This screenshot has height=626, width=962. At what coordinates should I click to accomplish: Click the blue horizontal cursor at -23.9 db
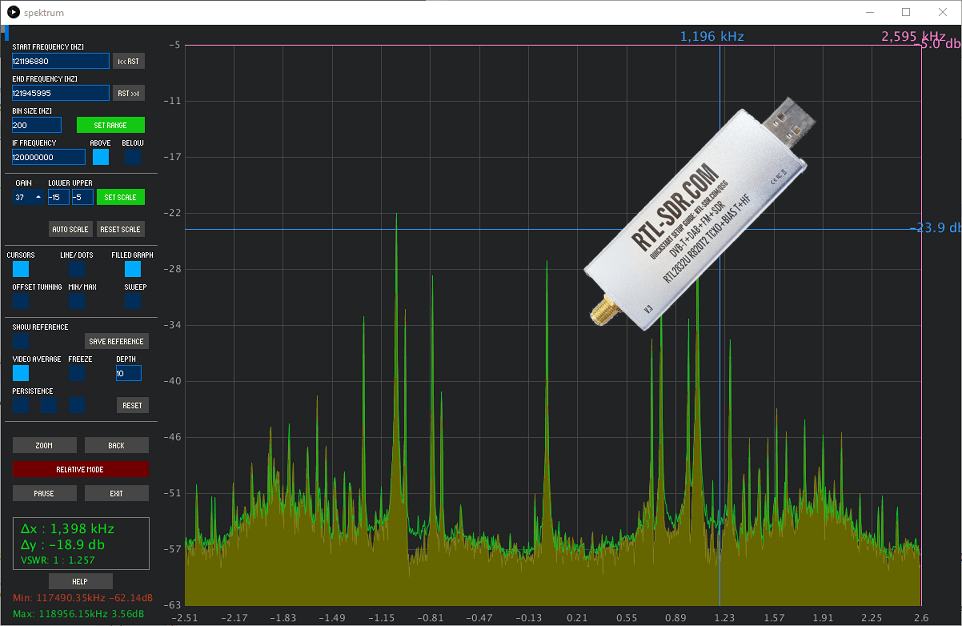[x=552, y=230]
